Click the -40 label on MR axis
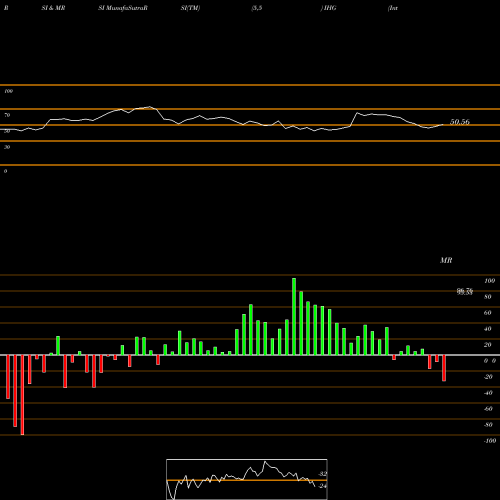The width and height of the screenshot is (500, 500). coord(488,393)
